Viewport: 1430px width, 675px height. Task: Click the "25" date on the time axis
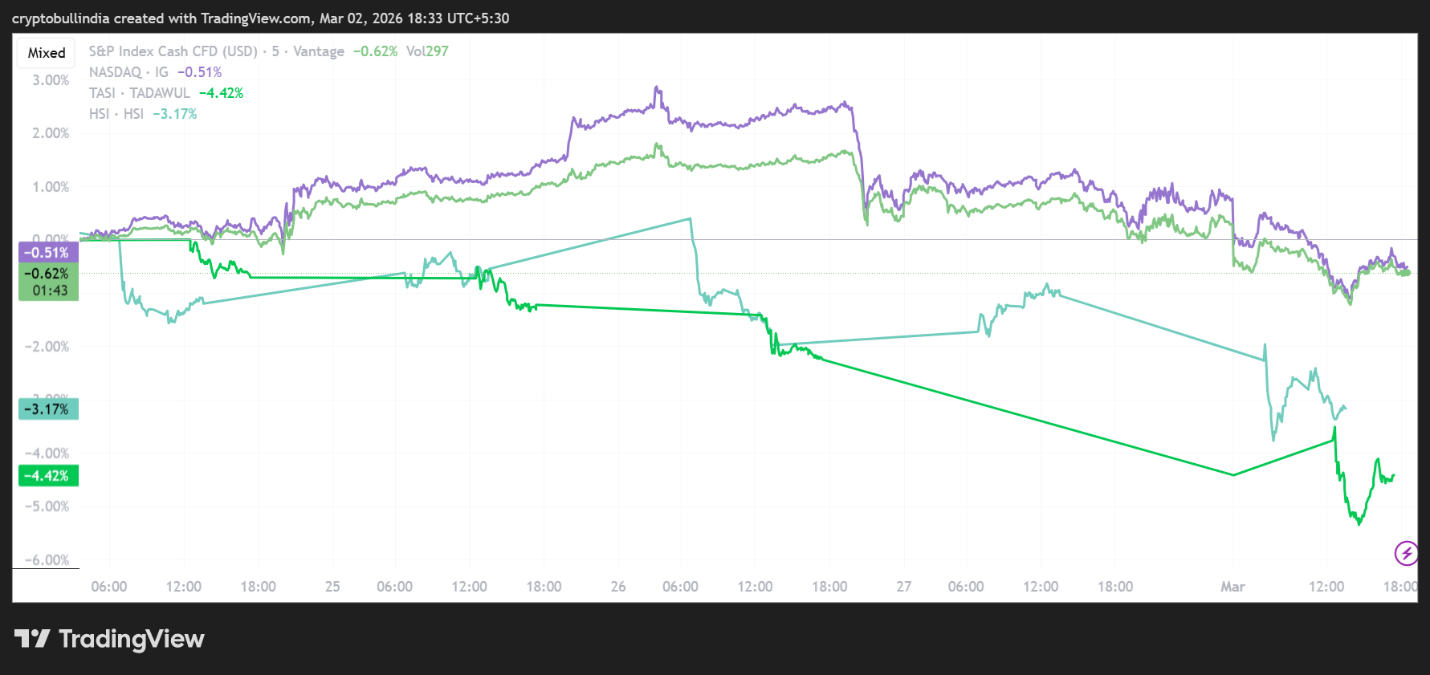click(x=333, y=587)
